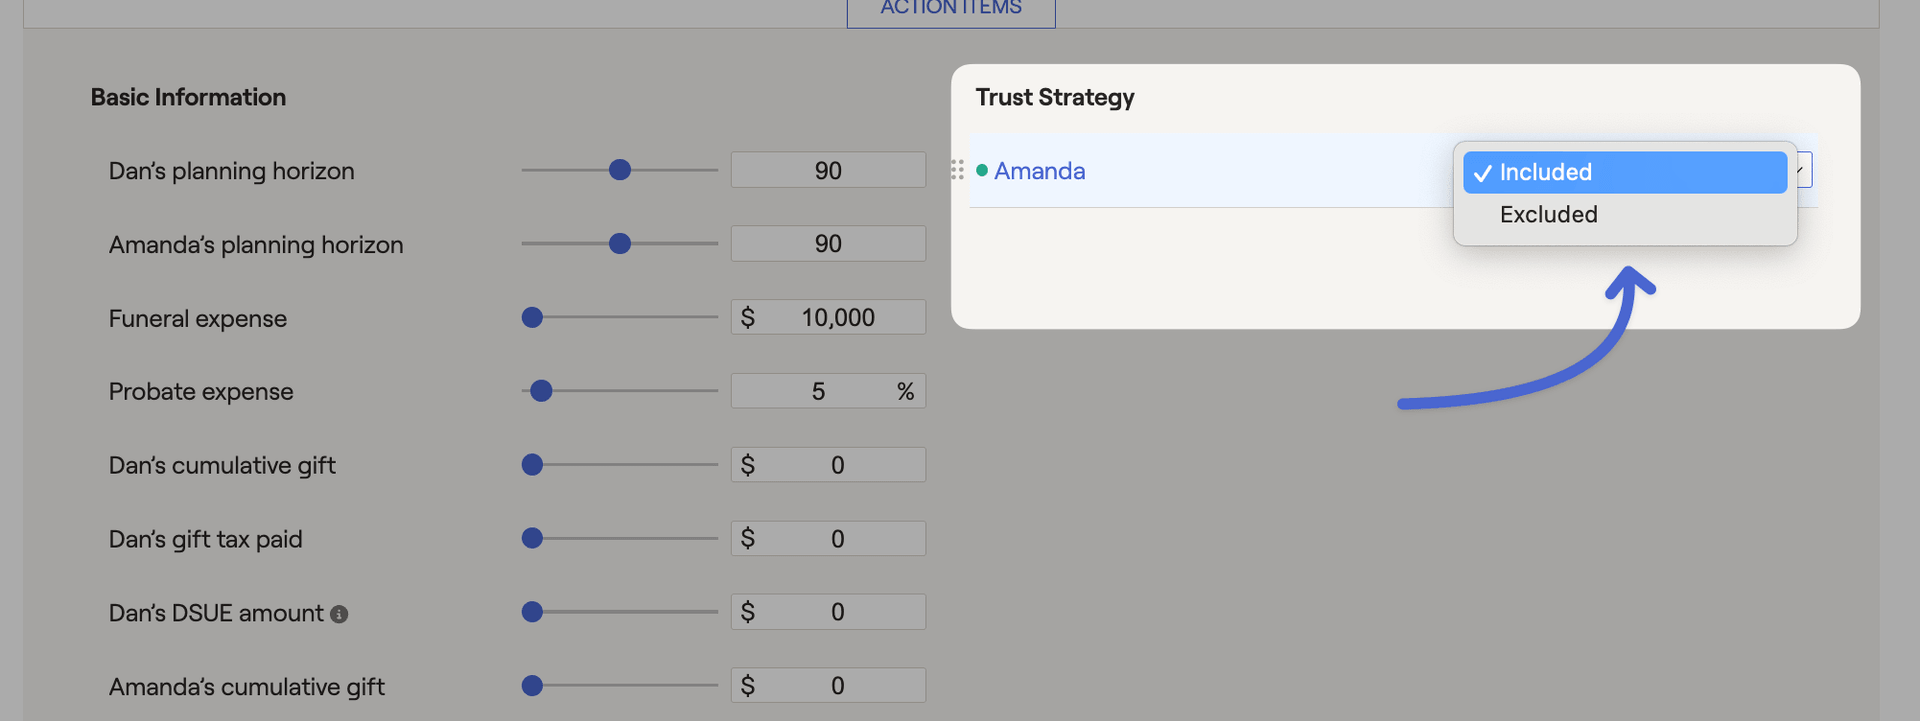Click the Funeral expense amount field
The height and width of the screenshot is (721, 1920).
tap(838, 318)
